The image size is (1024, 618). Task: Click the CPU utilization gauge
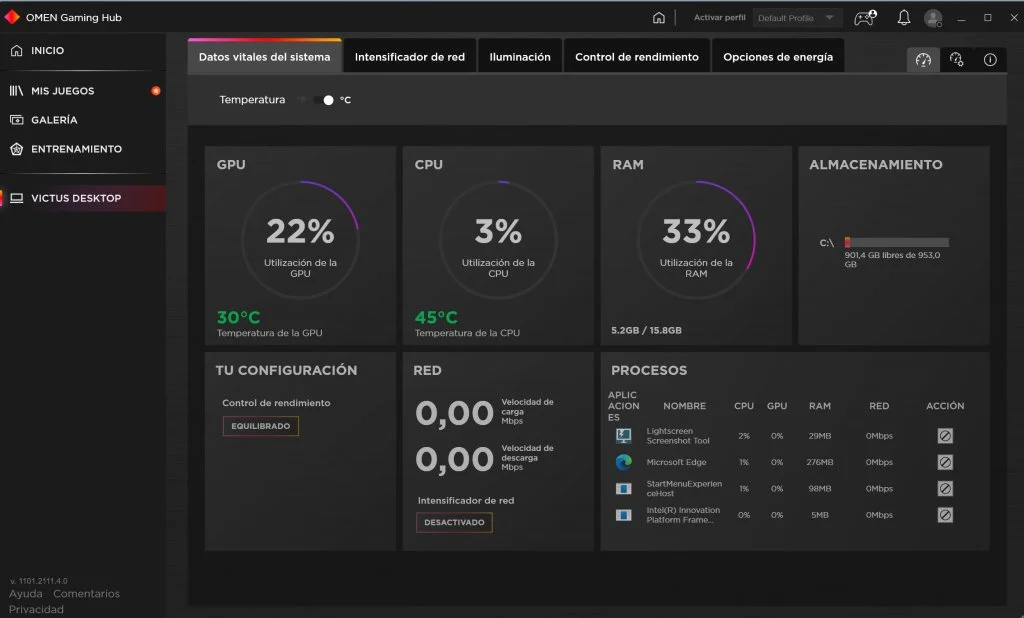point(498,240)
